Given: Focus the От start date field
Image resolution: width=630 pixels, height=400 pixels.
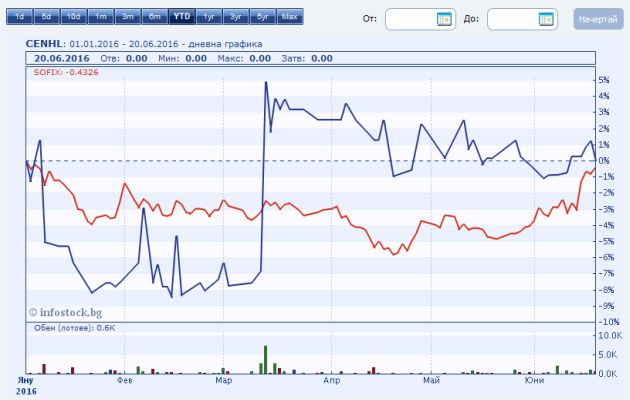Looking at the screenshot, I should pyautogui.click(x=420, y=19).
